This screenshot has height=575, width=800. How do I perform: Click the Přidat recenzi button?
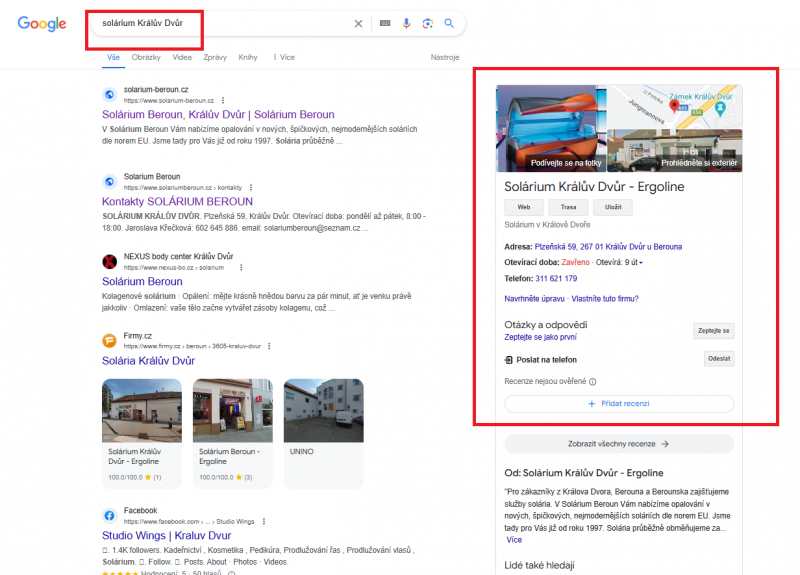619,404
